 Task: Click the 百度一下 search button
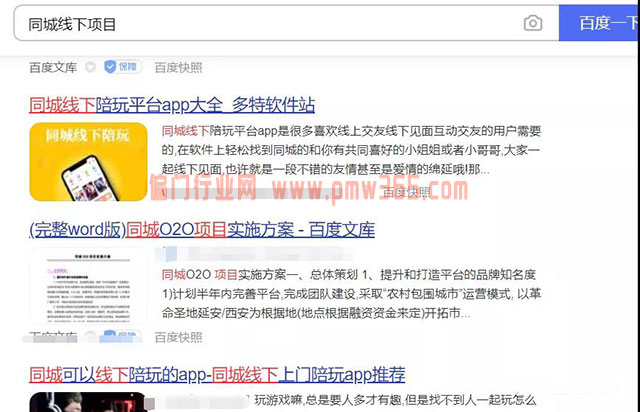[599, 23]
